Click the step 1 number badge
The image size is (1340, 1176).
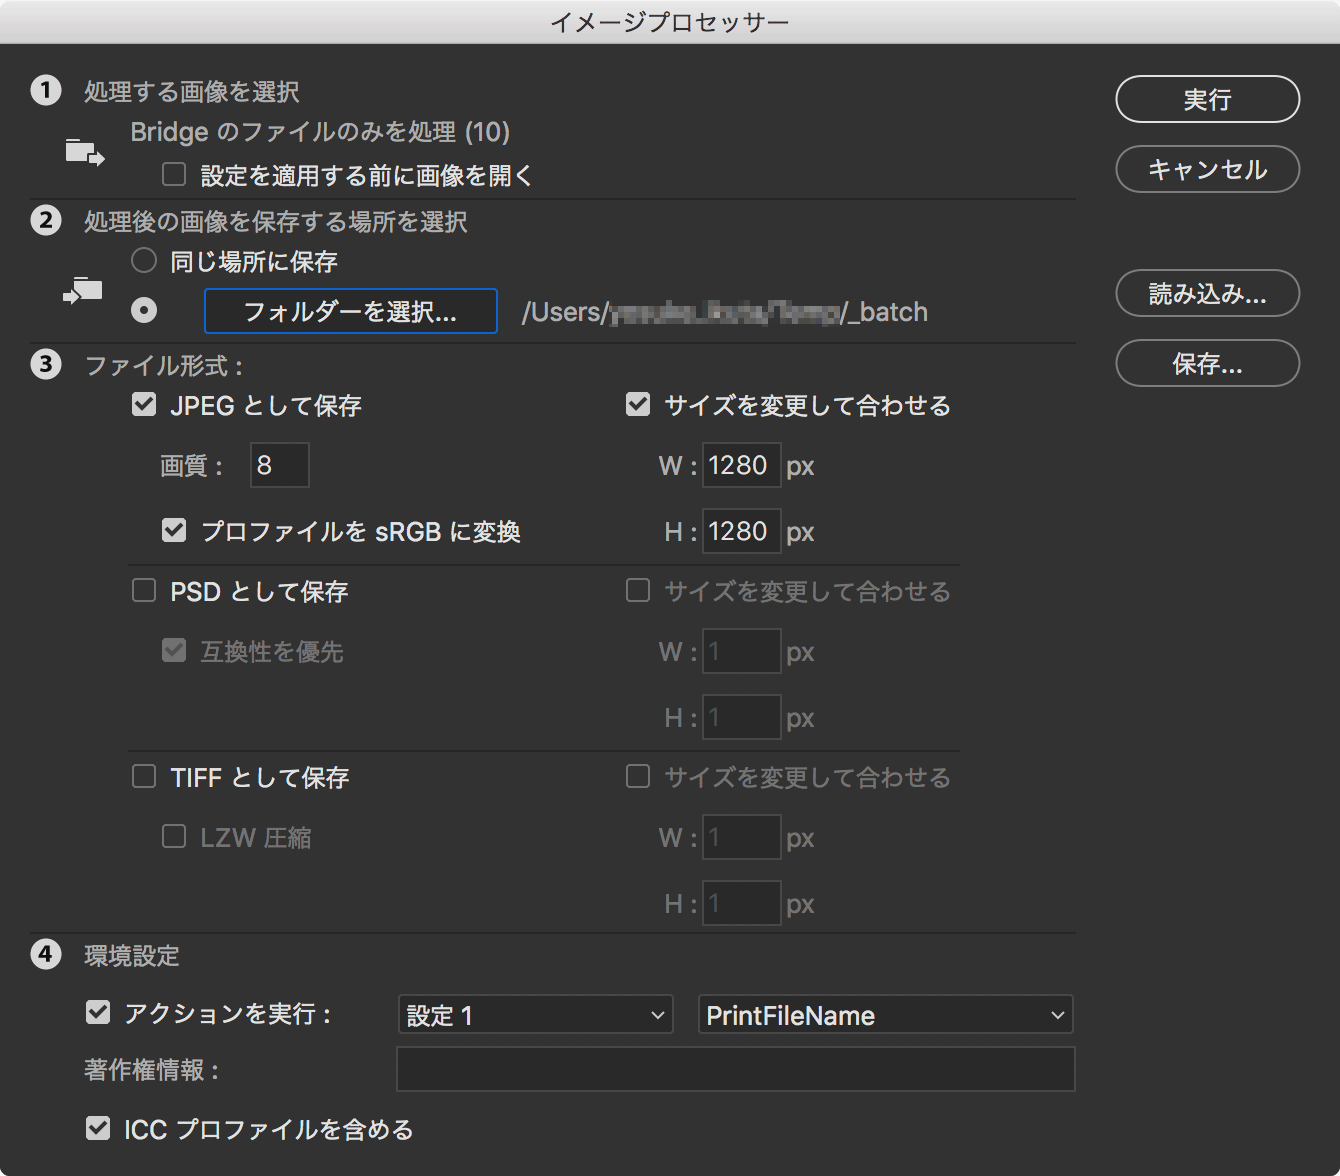click(x=46, y=91)
